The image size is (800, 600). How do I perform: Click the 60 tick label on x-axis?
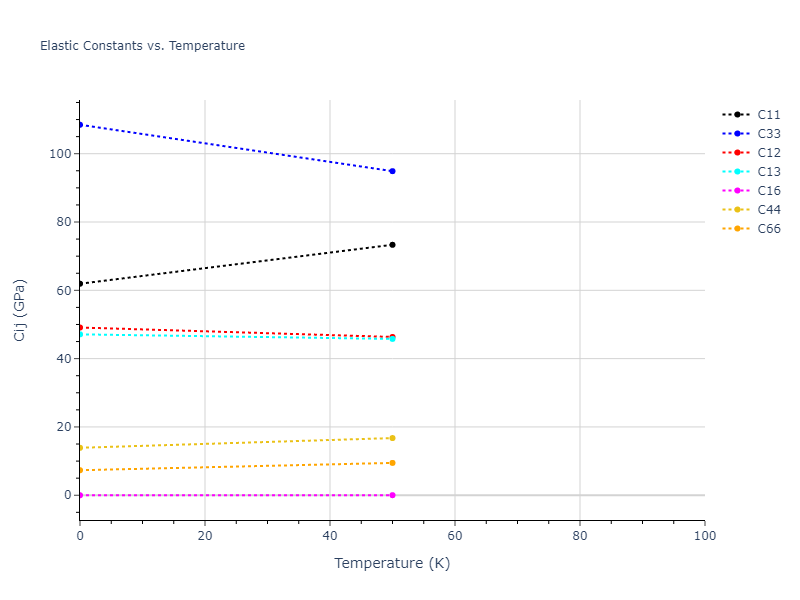click(x=455, y=537)
